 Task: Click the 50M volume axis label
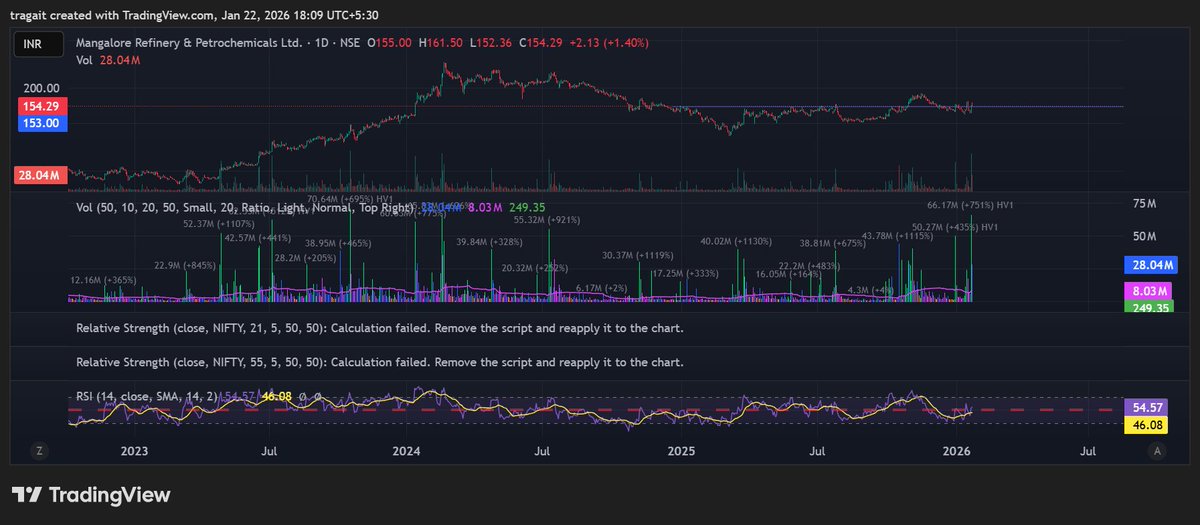click(x=1144, y=237)
